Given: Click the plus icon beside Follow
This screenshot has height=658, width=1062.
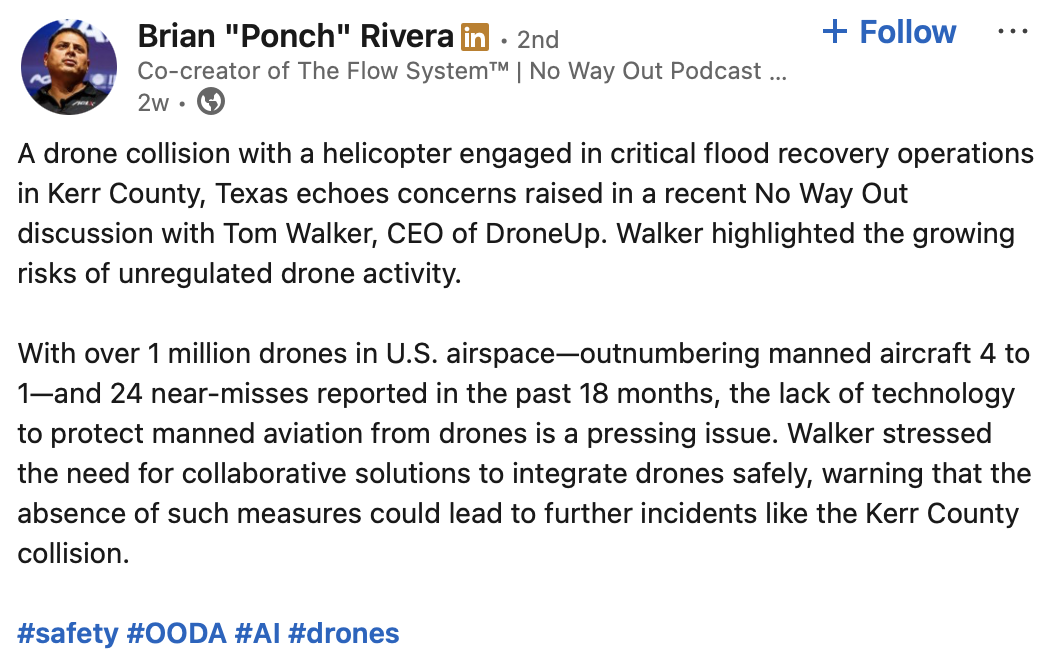Looking at the screenshot, I should coord(834,31).
